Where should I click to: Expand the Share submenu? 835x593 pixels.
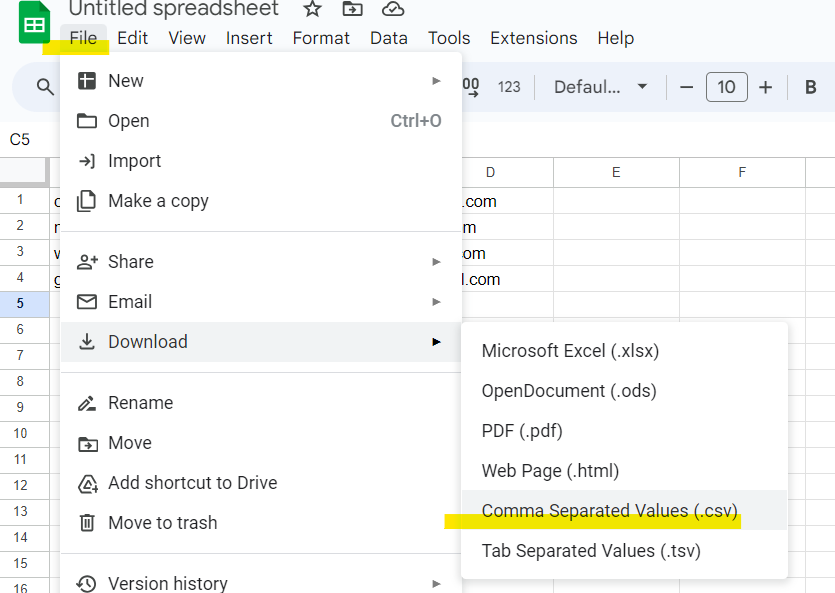261,262
